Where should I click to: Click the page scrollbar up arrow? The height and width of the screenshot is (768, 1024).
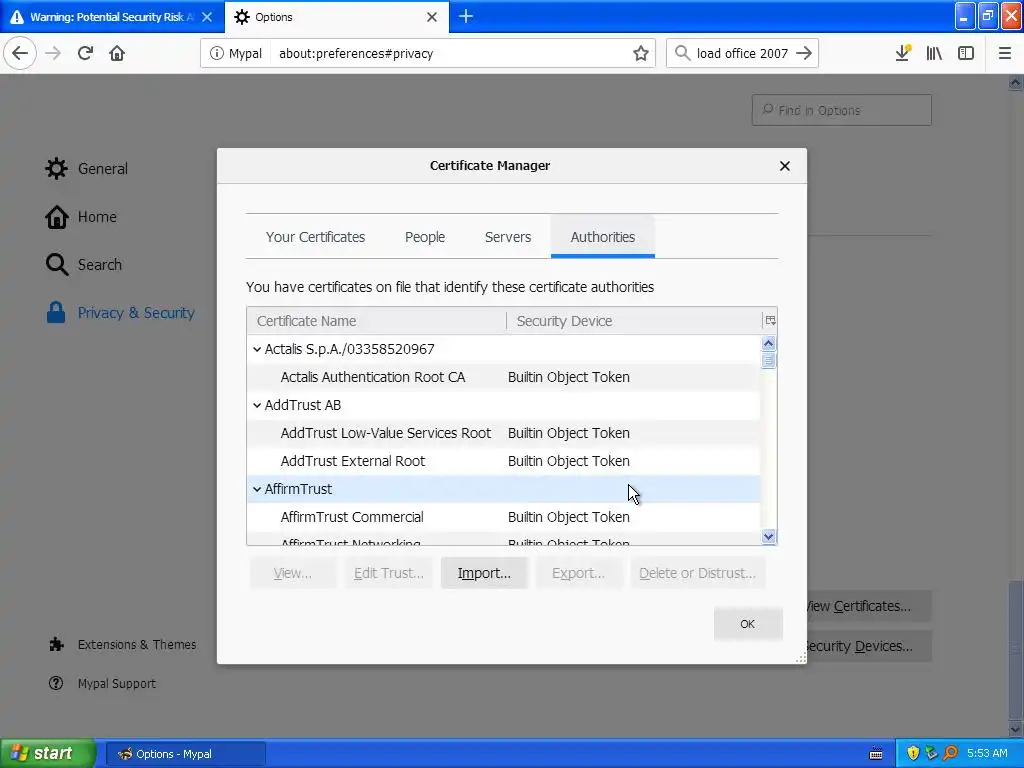[x=1015, y=83]
